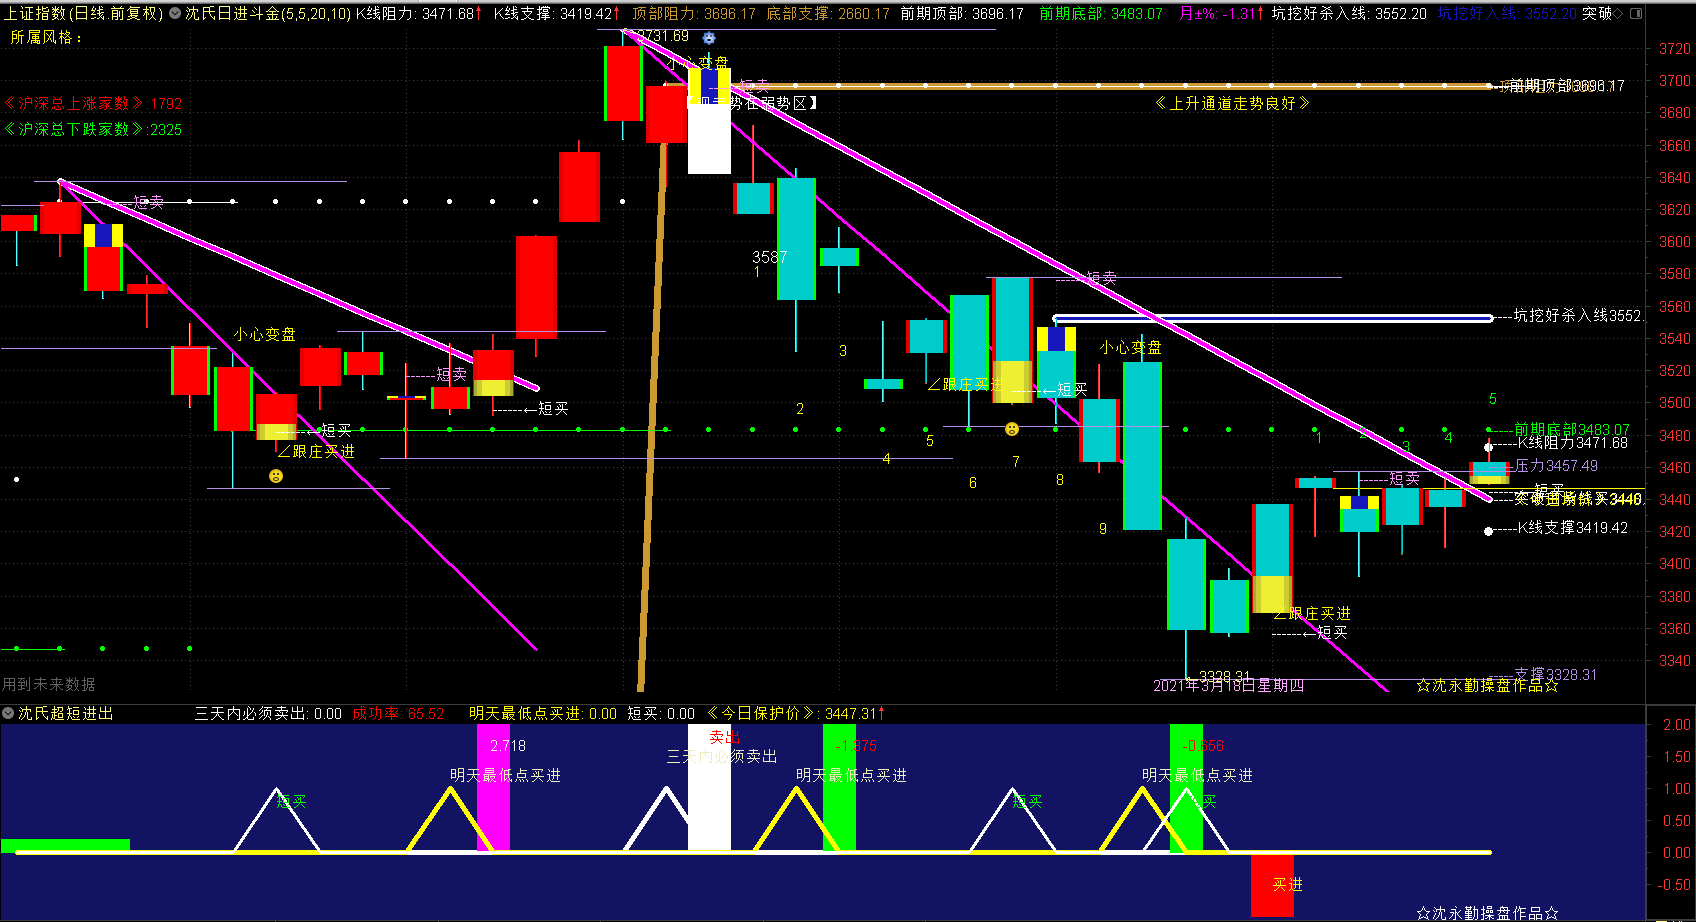
Task: Click the red 买进 signal bar
Action: click(x=1272, y=885)
